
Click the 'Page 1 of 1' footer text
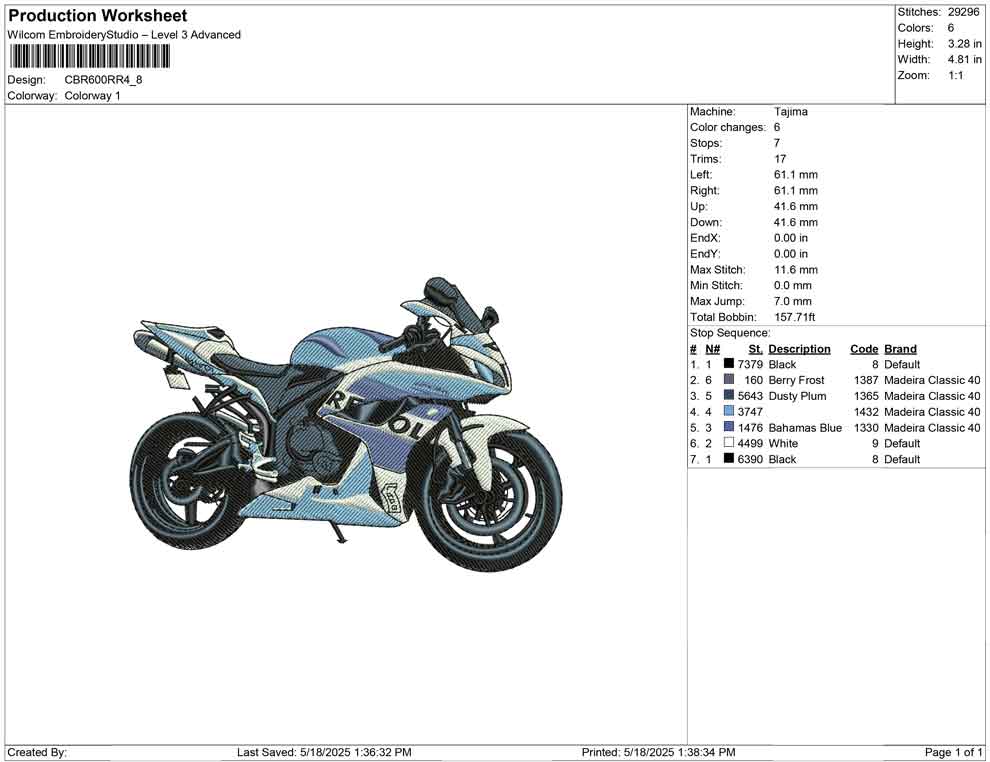click(953, 752)
